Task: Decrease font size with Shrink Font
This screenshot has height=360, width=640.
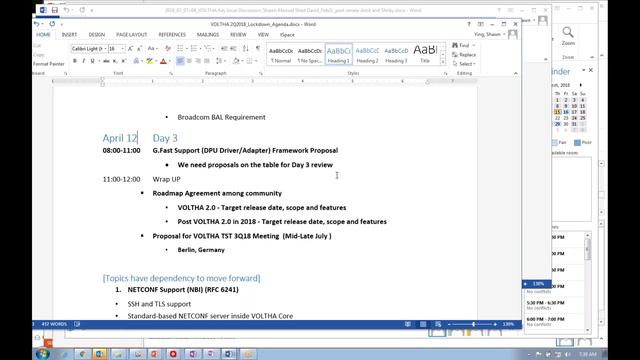Action: [139, 49]
